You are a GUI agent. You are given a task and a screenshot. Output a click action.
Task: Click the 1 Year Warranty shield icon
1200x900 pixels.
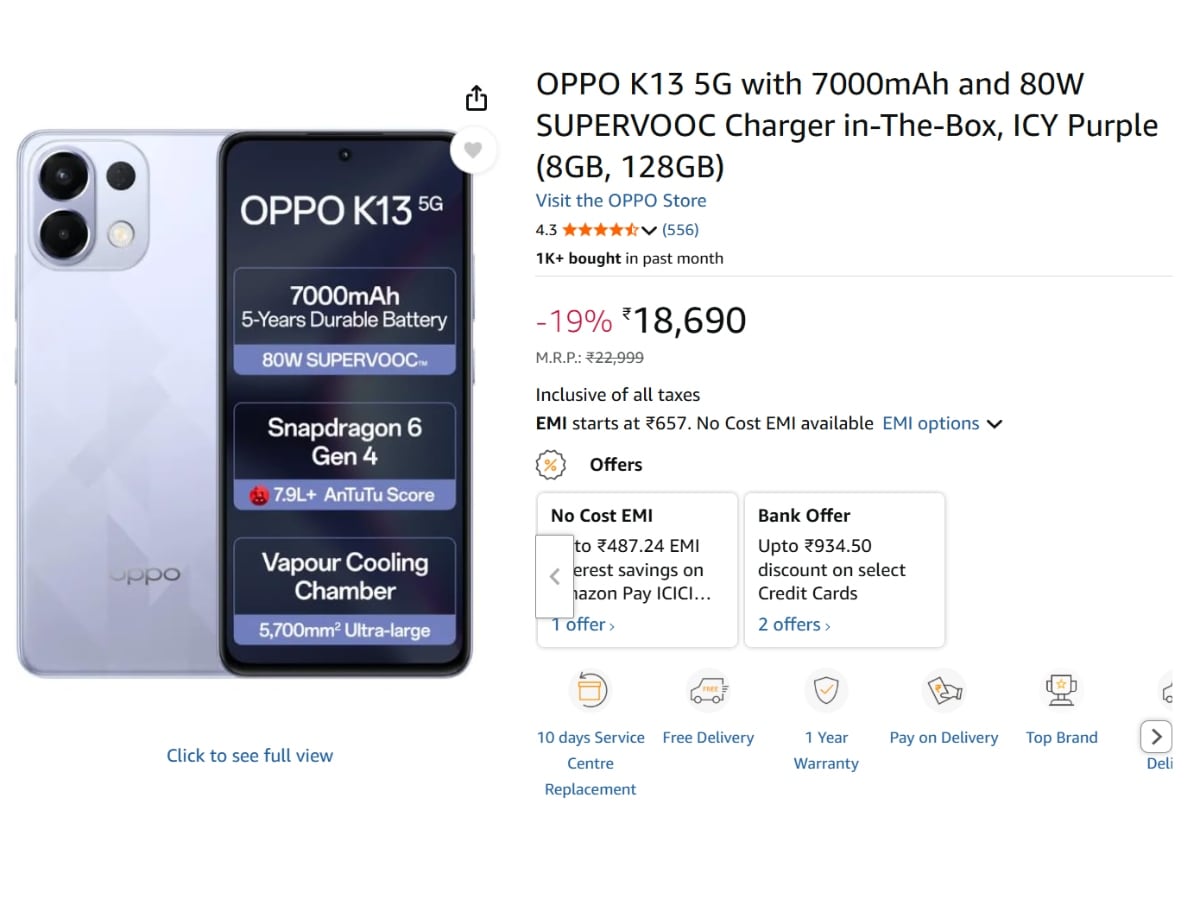826,690
